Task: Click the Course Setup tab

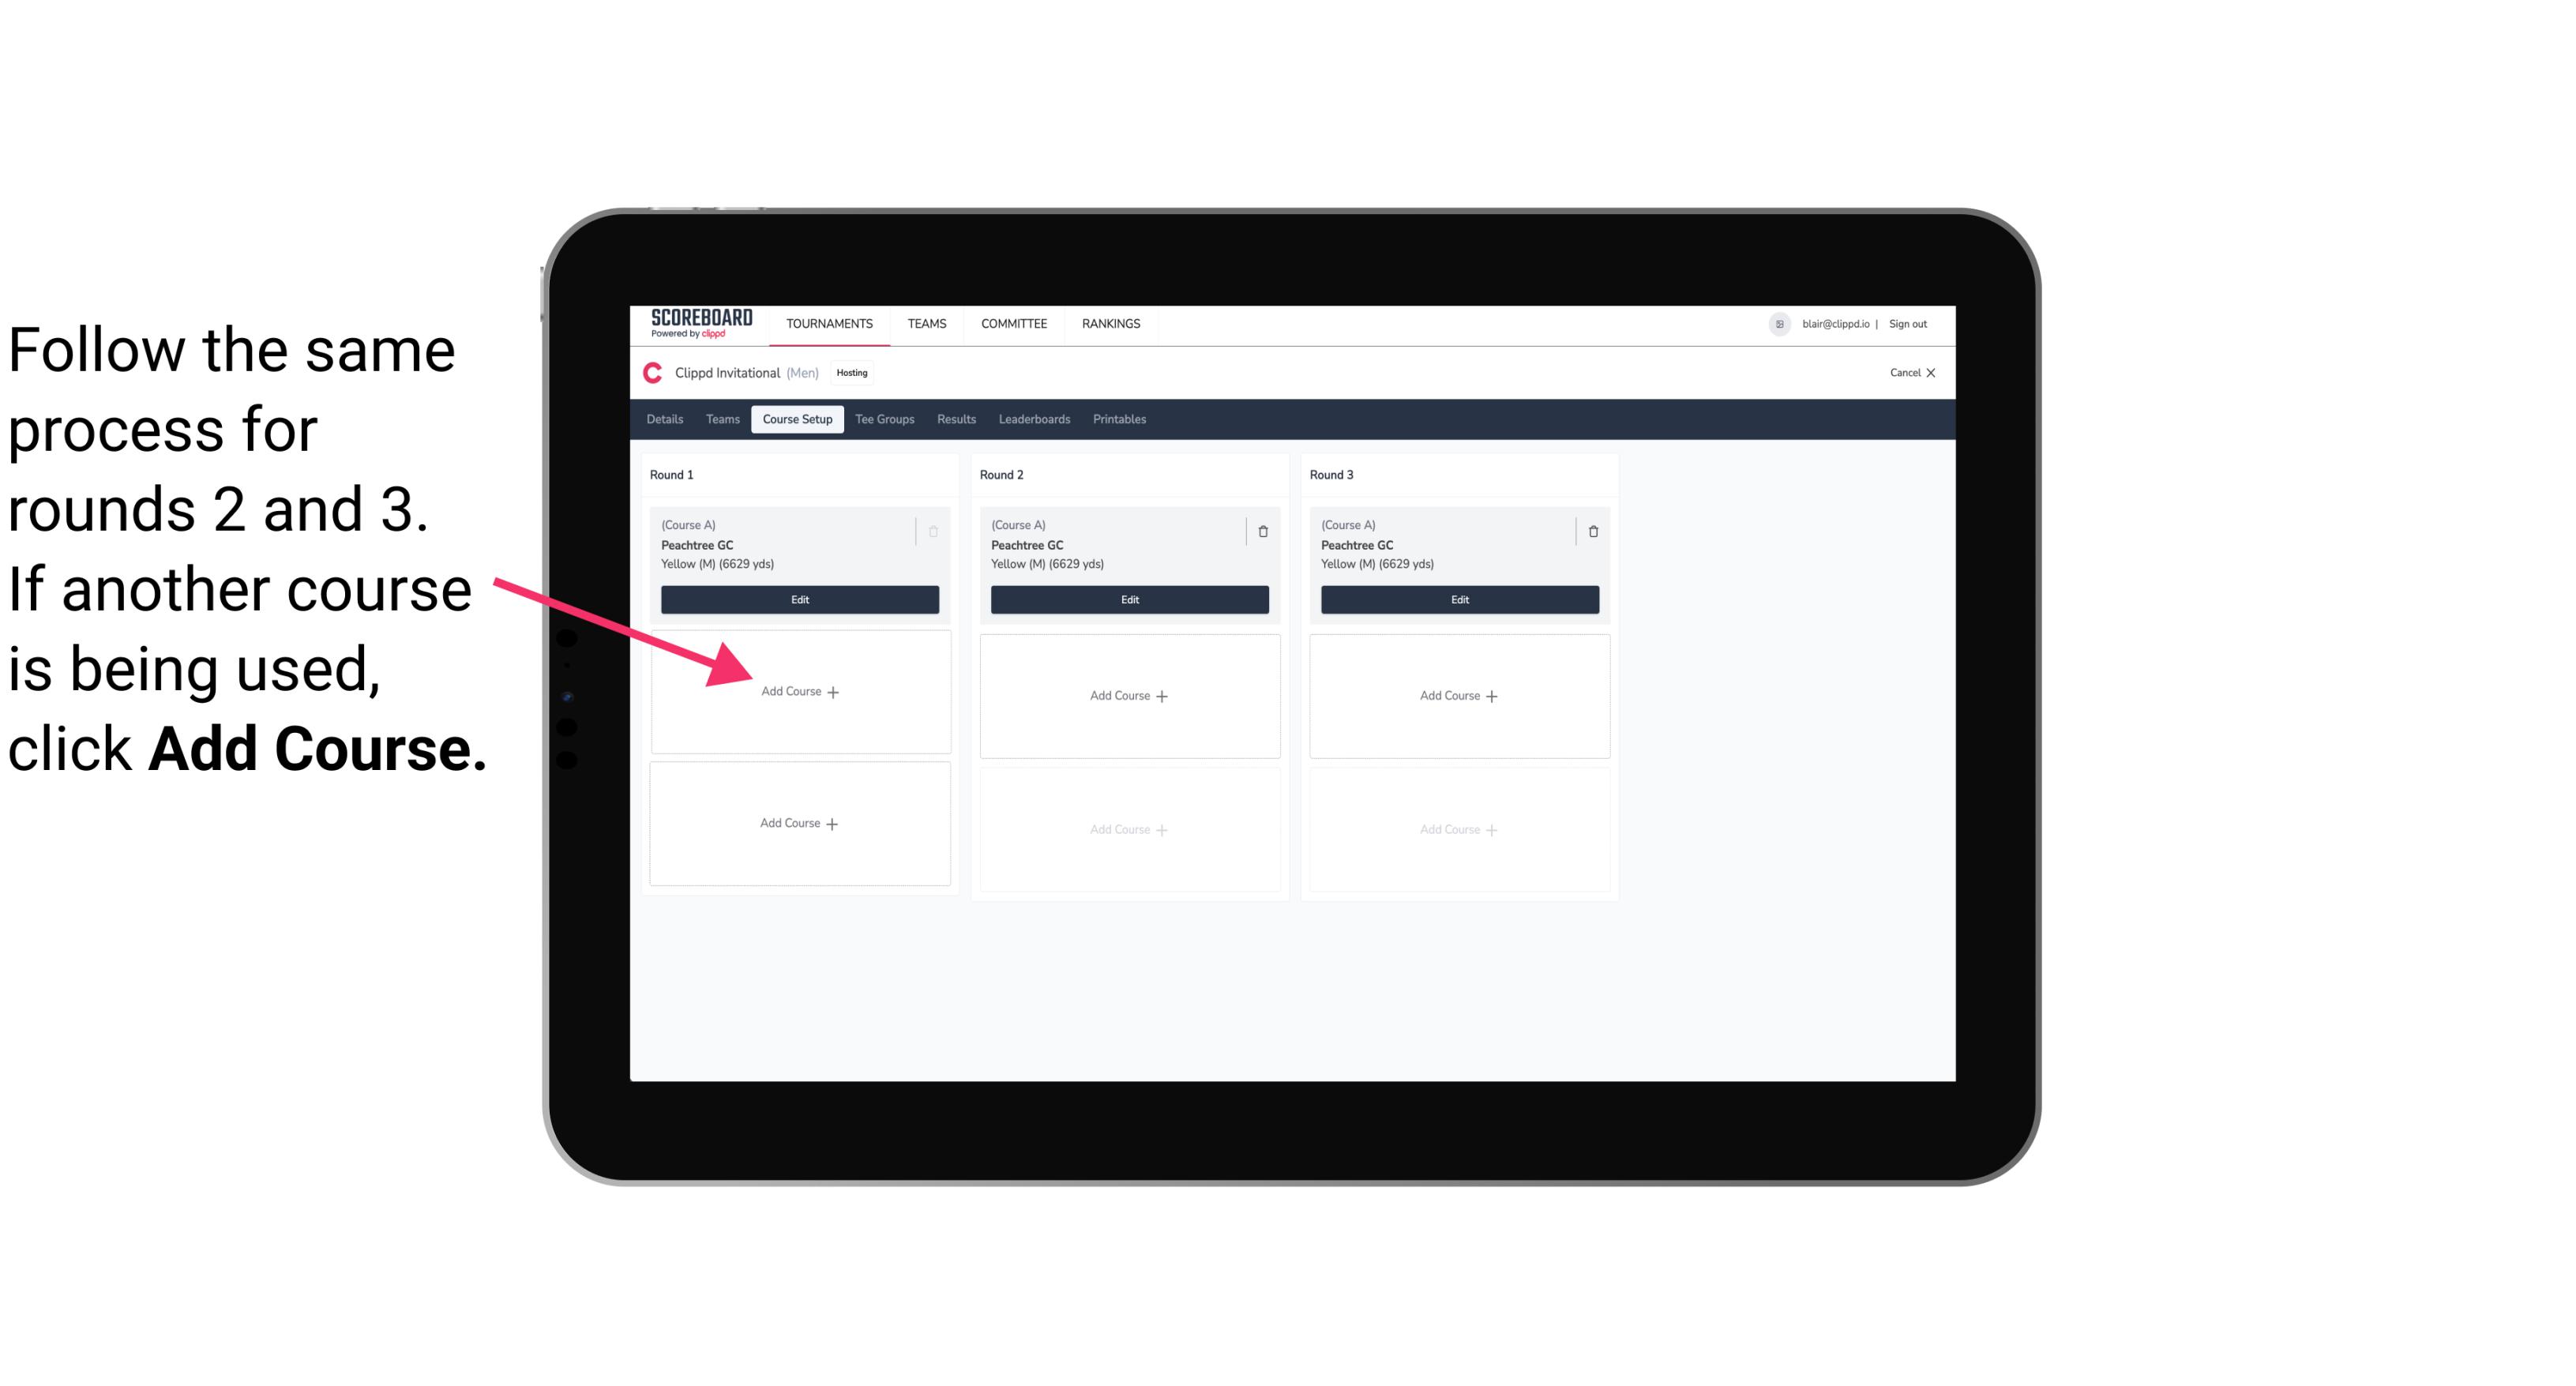Action: pos(797,420)
